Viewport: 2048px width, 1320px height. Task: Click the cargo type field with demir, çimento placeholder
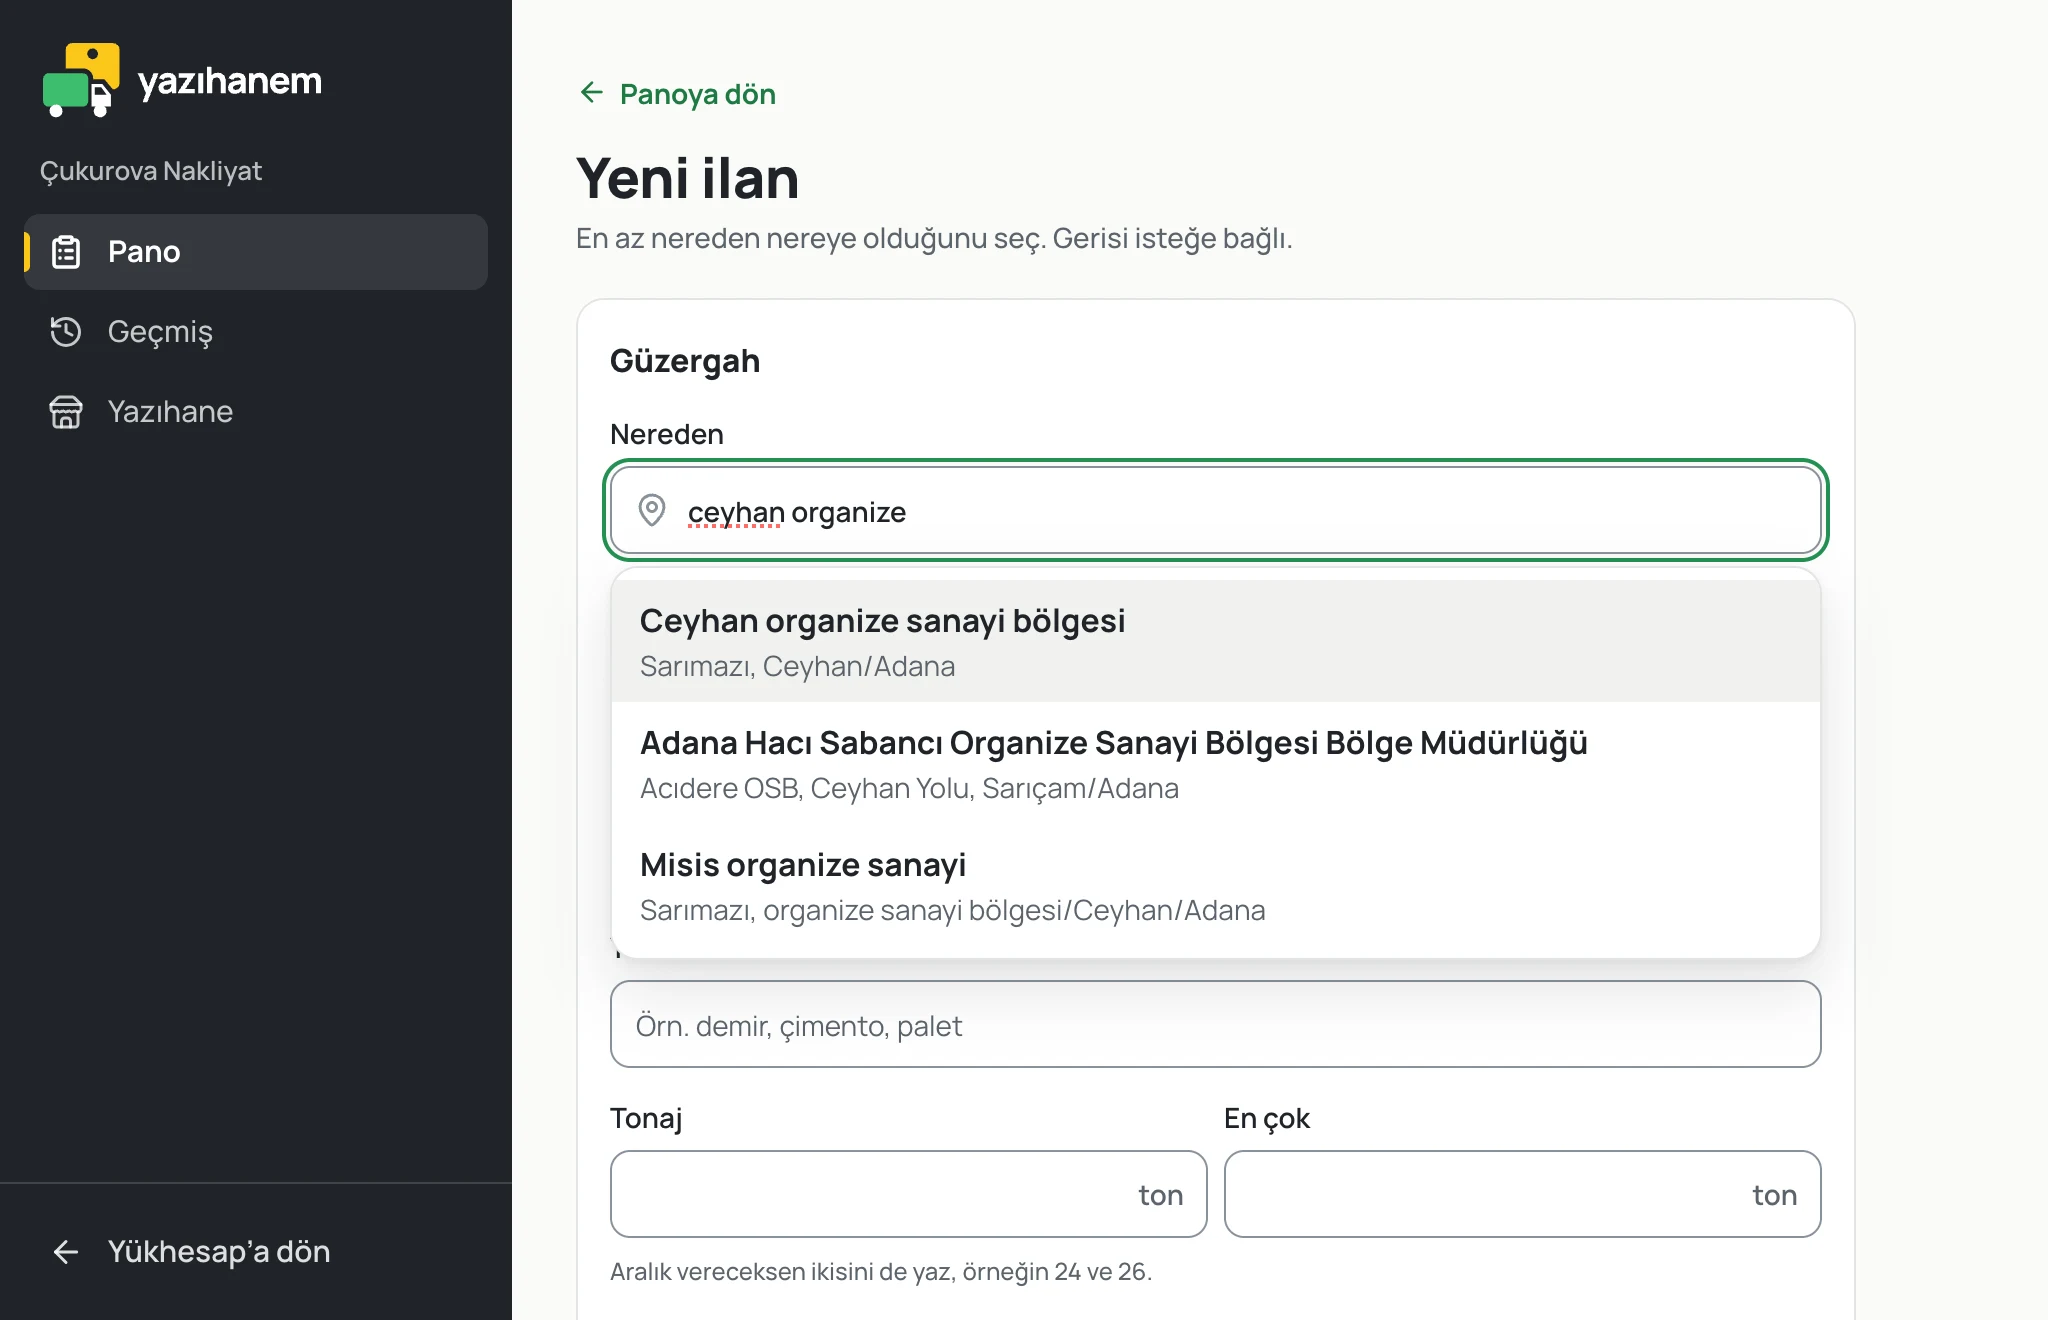[1216, 1024]
